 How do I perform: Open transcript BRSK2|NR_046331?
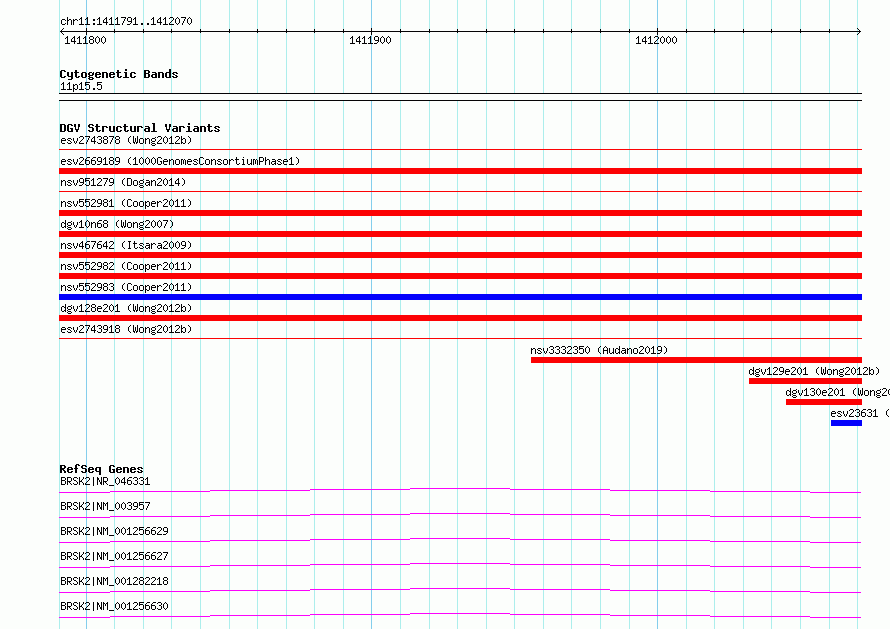pyautogui.click(x=105, y=481)
